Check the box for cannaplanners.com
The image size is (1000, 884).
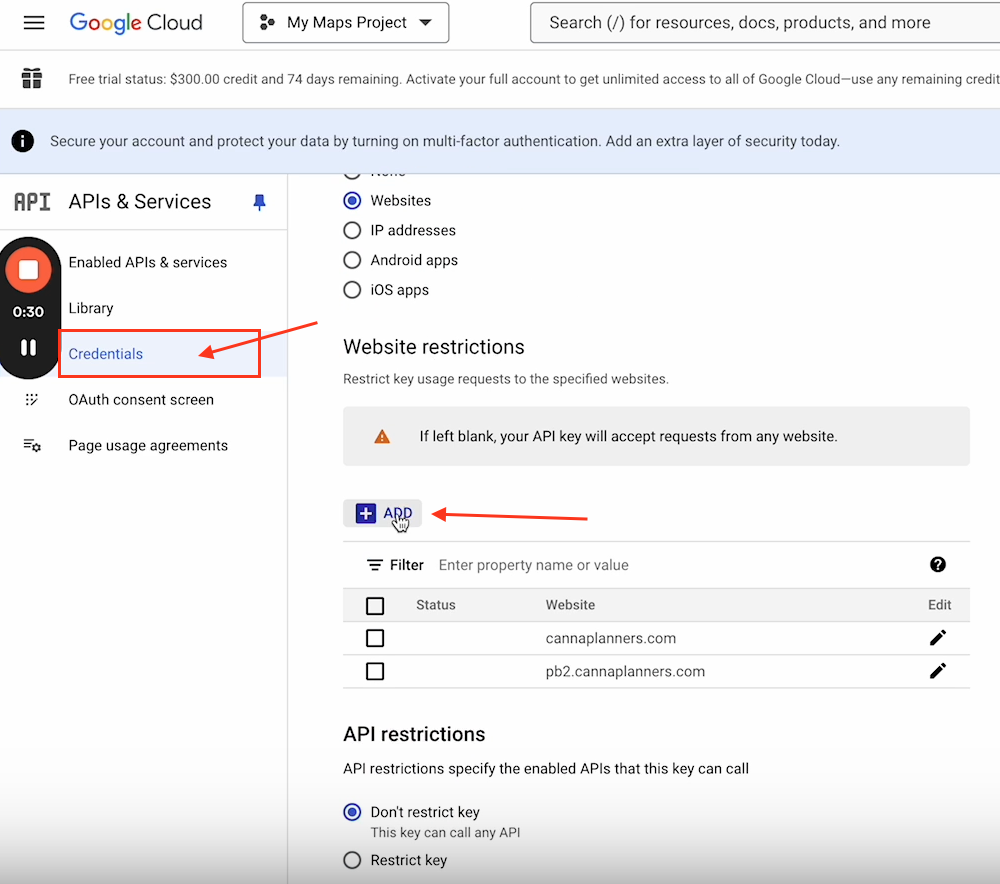[x=375, y=638]
